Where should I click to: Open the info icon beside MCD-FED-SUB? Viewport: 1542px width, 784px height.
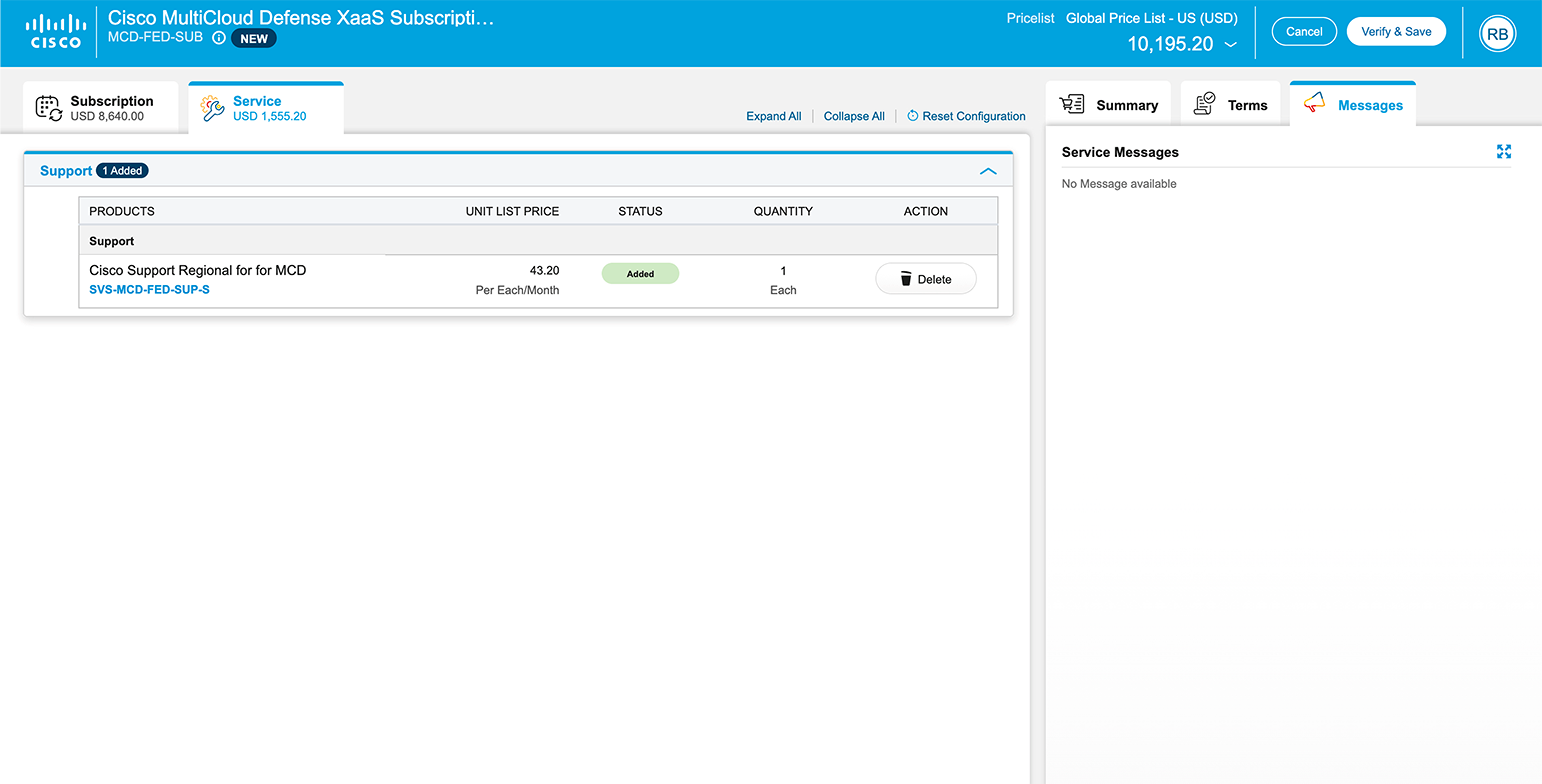coord(219,38)
